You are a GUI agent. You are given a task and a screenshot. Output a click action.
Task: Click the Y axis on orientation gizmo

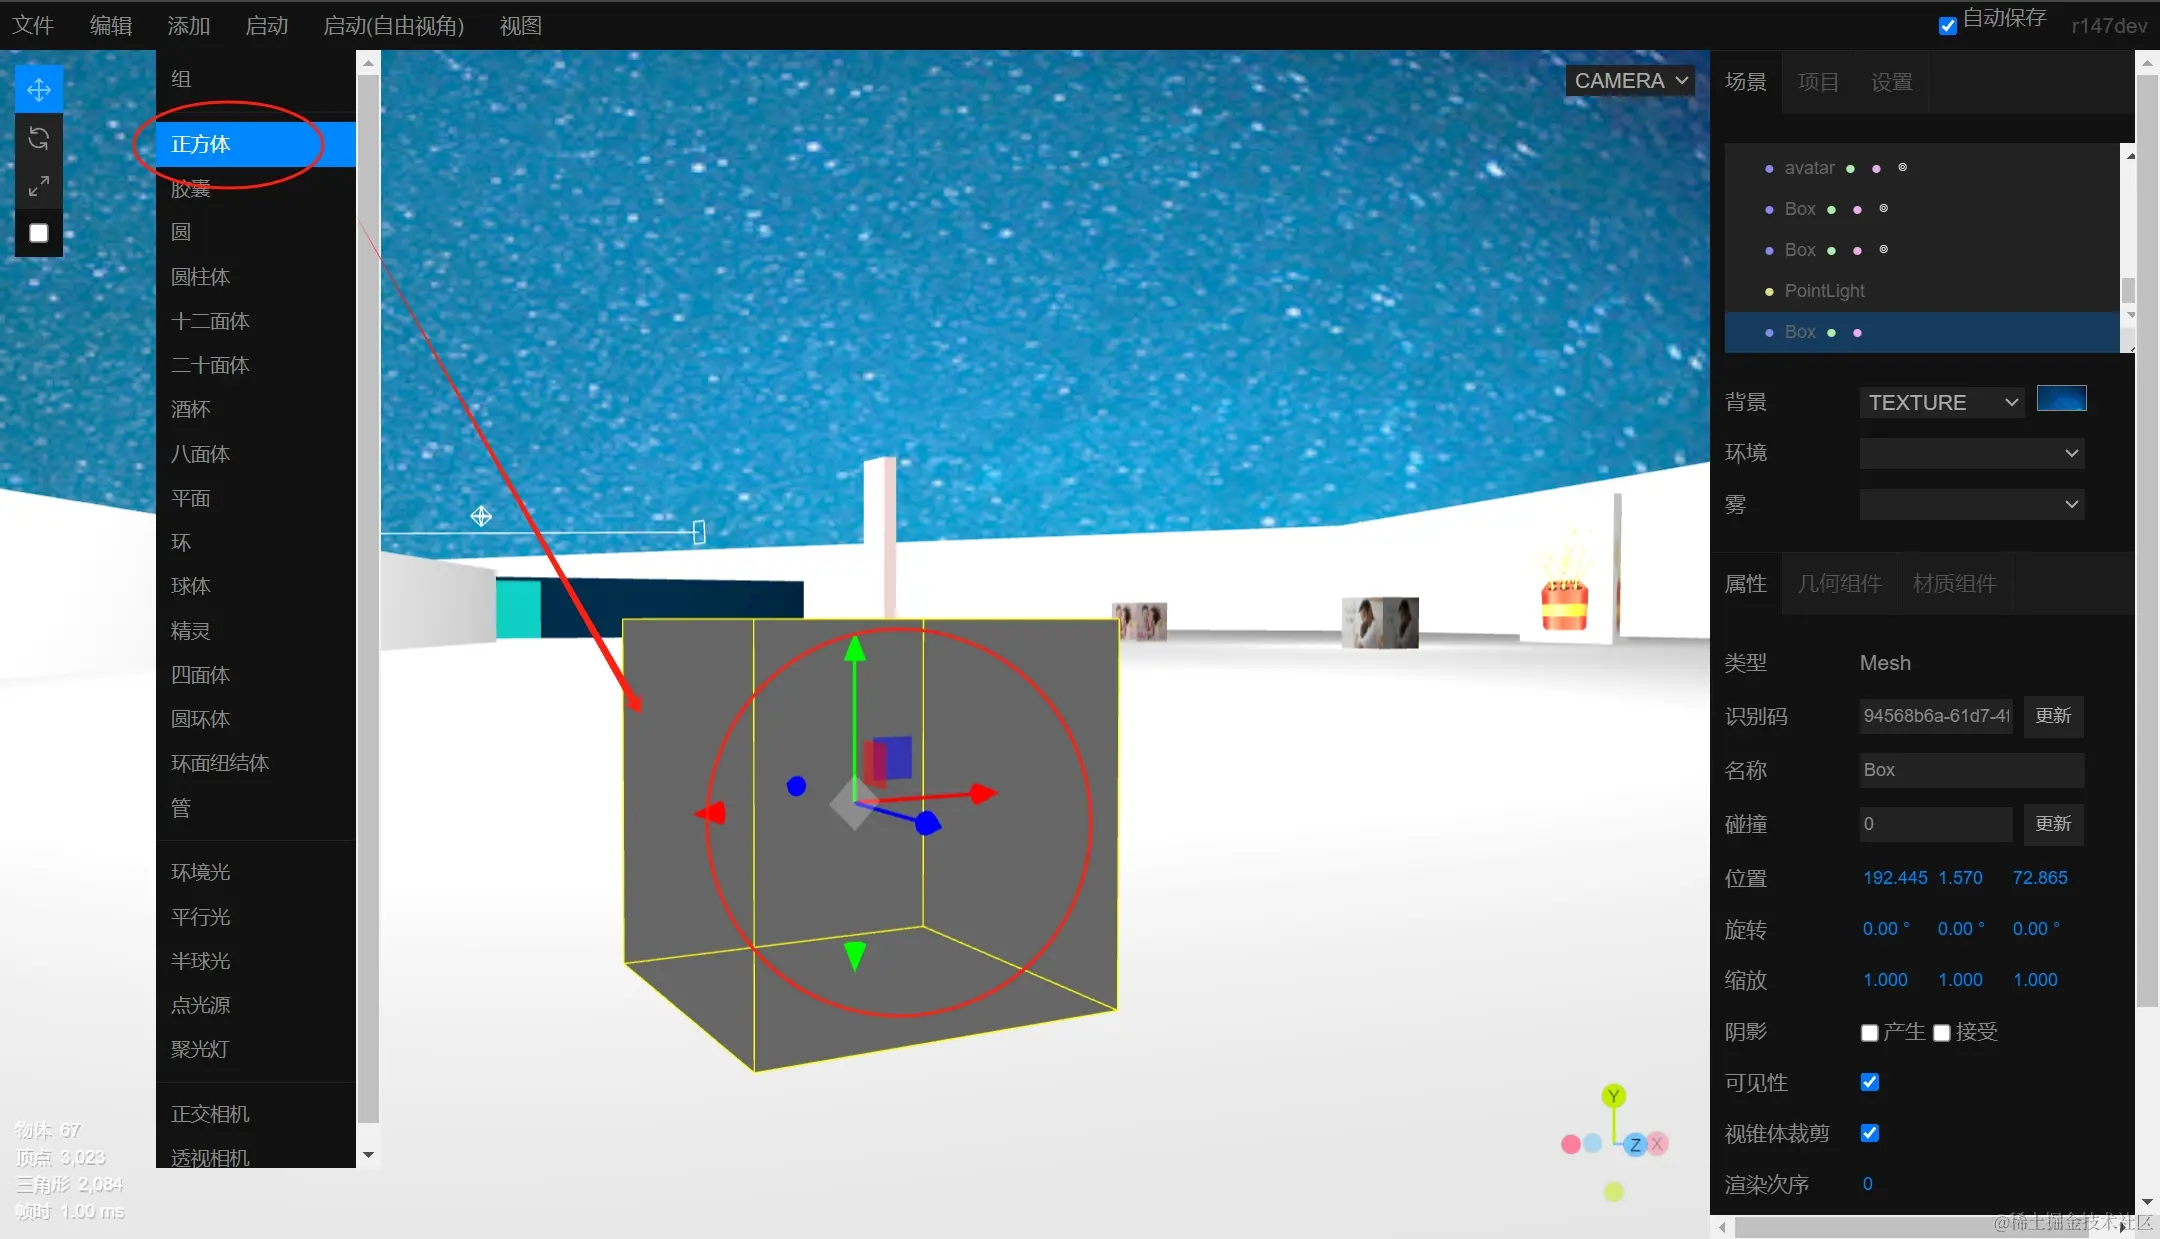(1613, 1096)
